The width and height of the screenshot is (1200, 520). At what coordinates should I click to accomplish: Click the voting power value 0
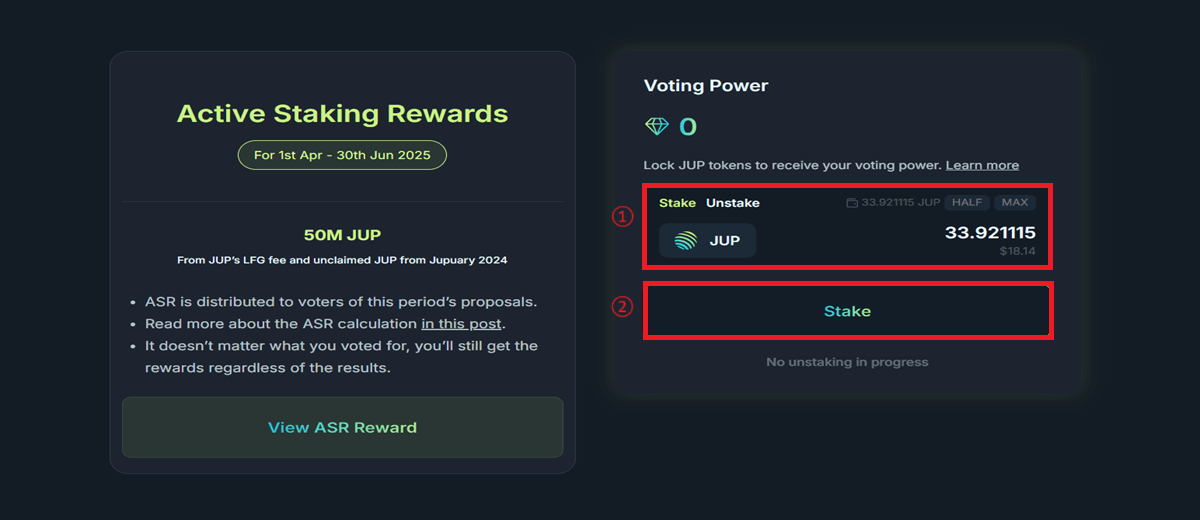pyautogui.click(x=688, y=127)
